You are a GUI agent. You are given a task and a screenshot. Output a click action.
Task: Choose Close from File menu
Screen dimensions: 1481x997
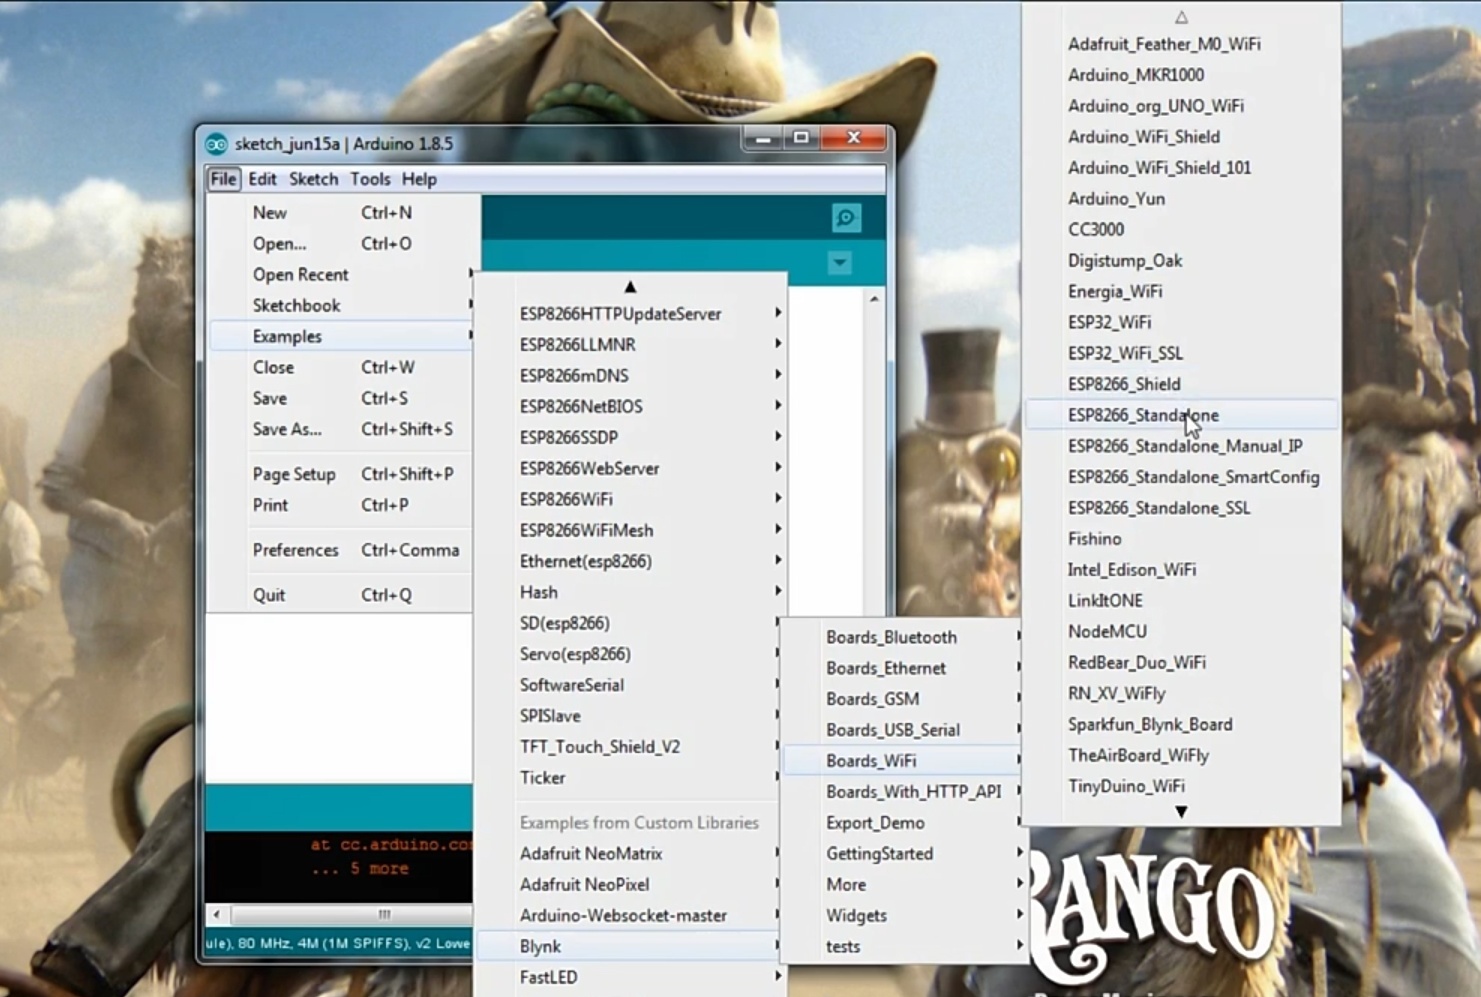(x=340, y=367)
